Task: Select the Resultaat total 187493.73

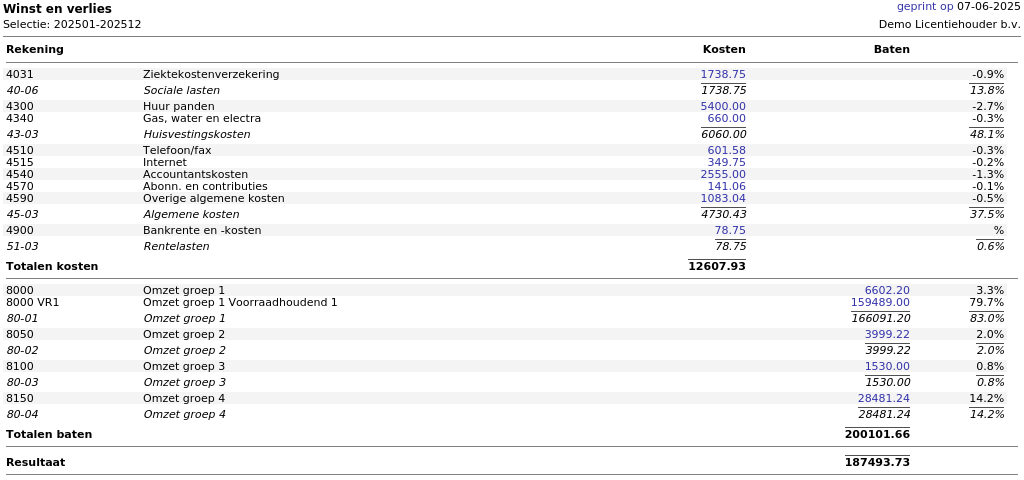Action: (x=877, y=462)
